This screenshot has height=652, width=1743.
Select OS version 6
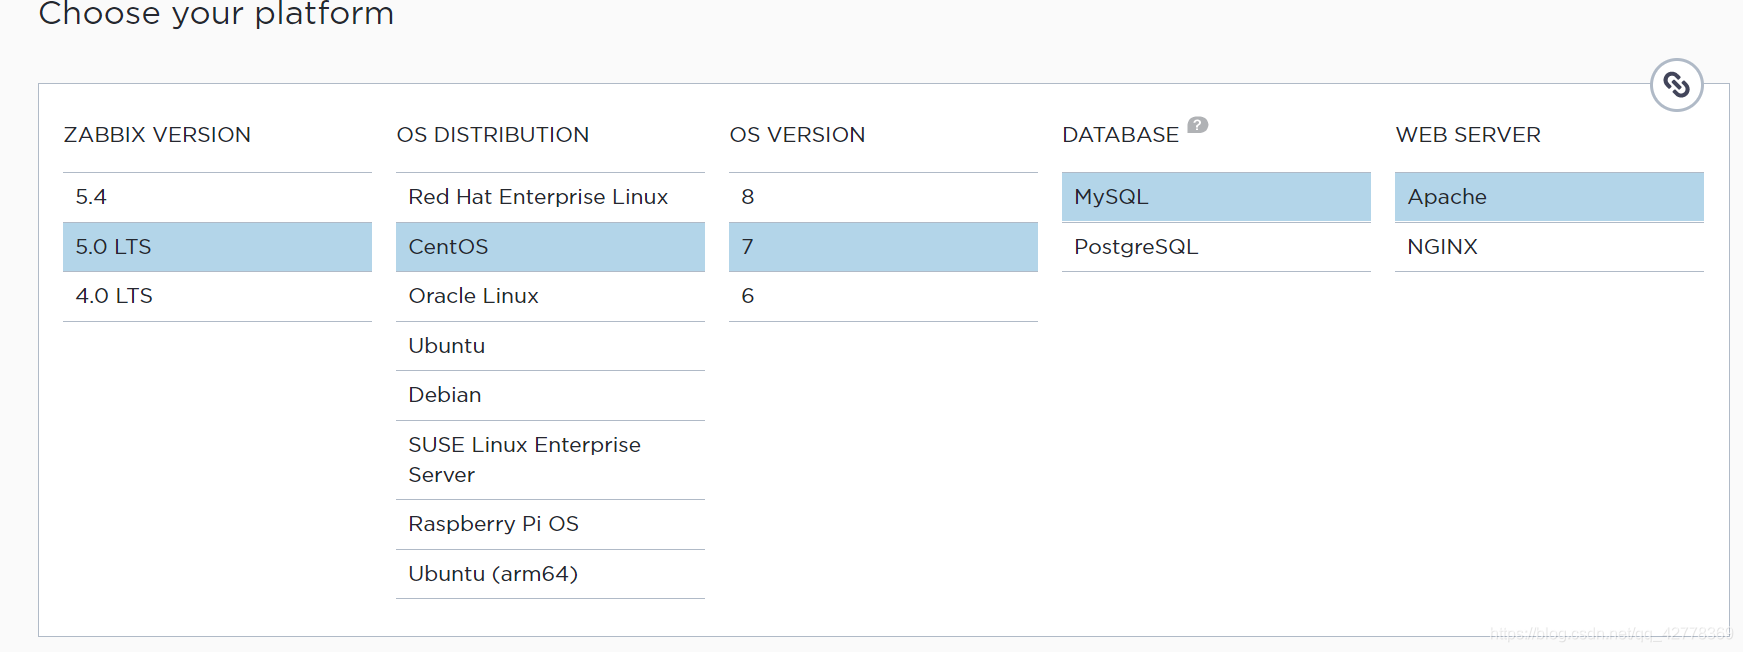pos(883,296)
